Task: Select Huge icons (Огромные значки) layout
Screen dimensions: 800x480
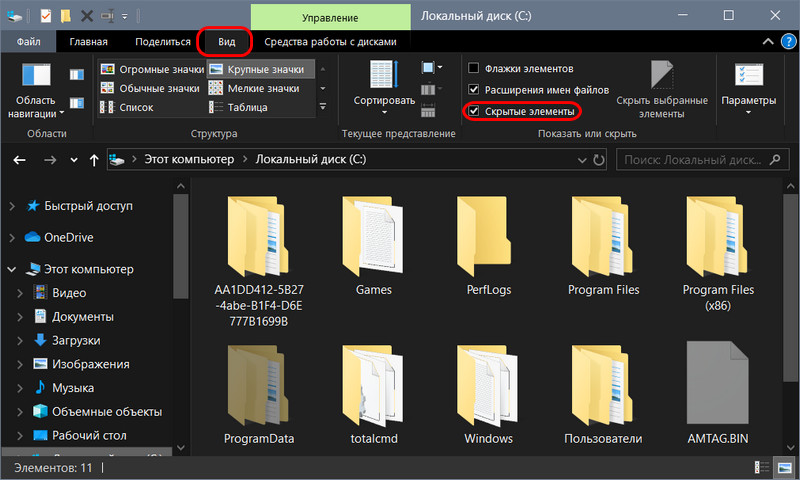Action: pyautogui.click(x=153, y=69)
